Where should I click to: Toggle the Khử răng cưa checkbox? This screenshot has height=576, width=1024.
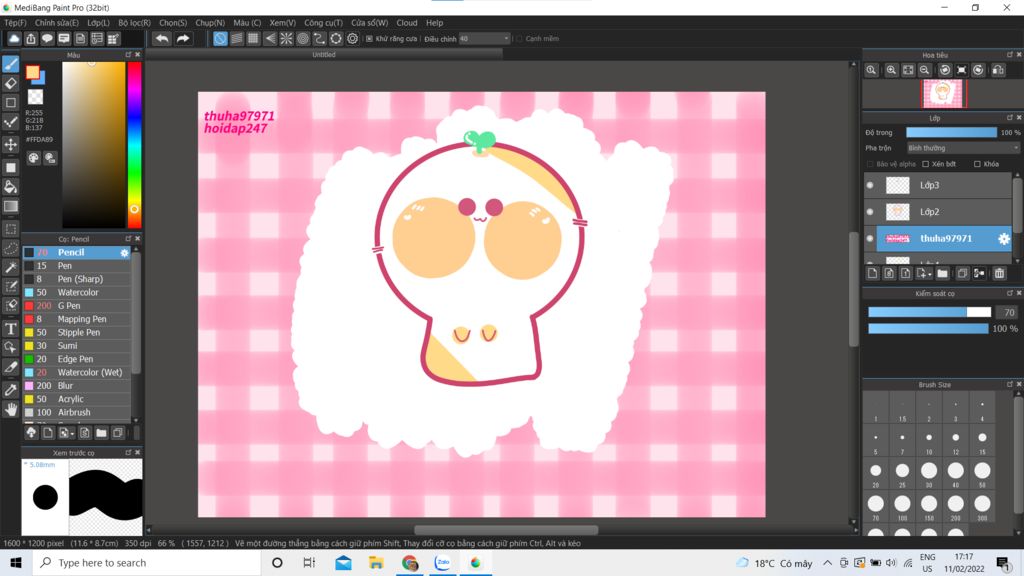pyautogui.click(x=370, y=39)
